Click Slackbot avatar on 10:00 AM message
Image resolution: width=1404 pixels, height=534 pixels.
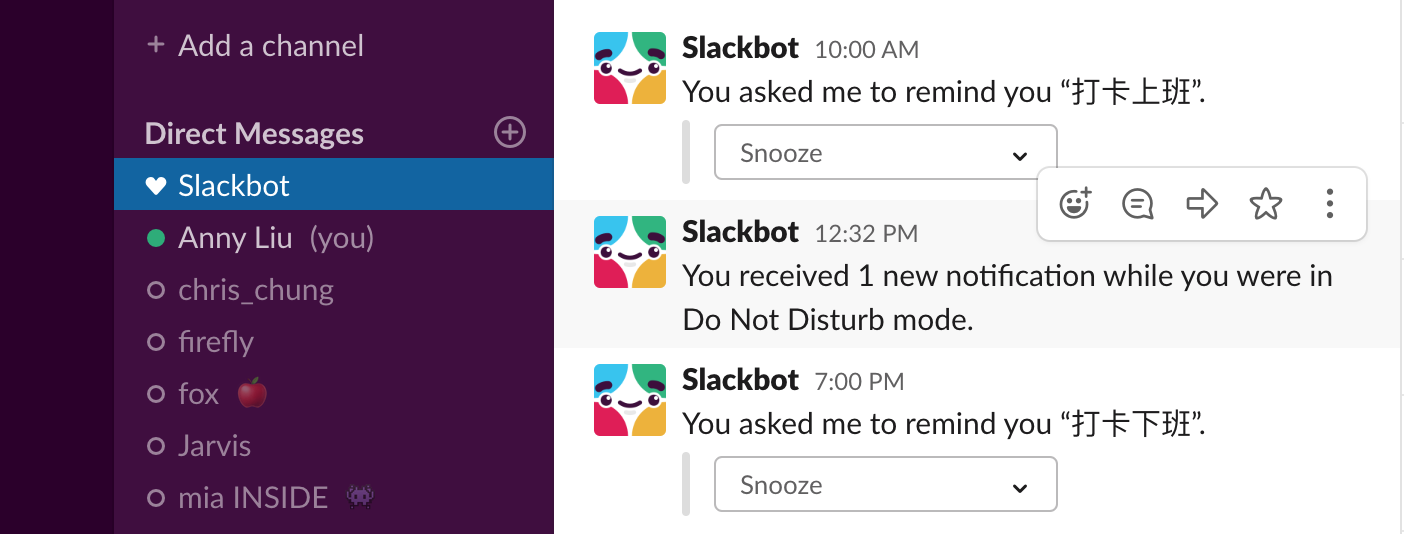tap(630, 68)
